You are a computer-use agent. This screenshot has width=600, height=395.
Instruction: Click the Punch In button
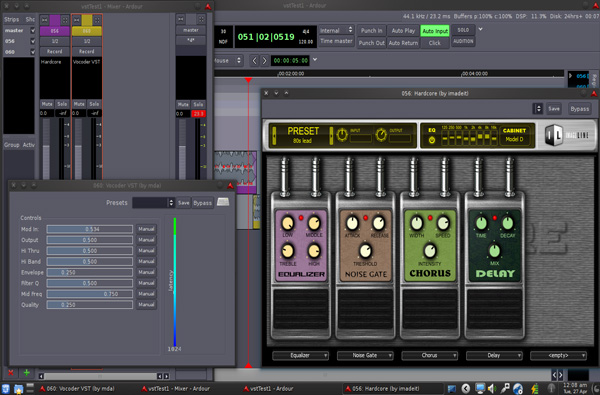(x=371, y=31)
